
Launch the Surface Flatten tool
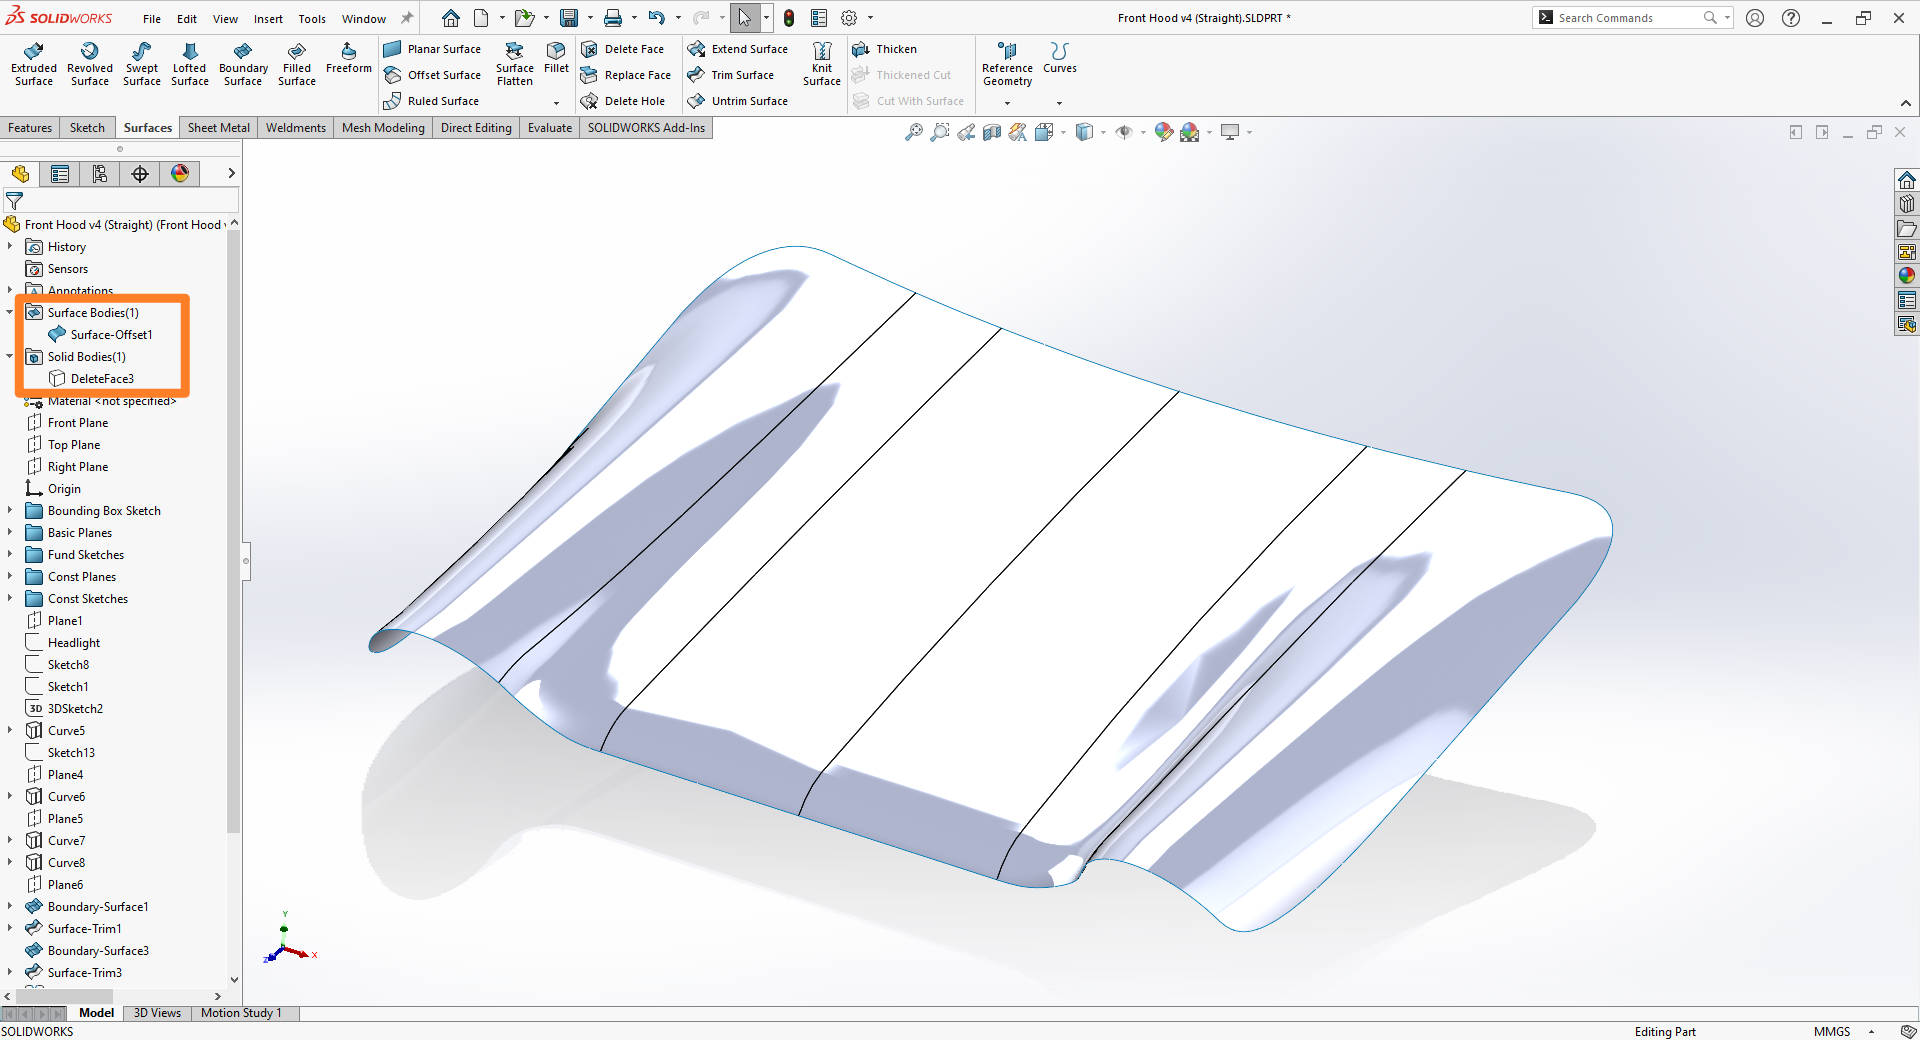[x=514, y=64]
